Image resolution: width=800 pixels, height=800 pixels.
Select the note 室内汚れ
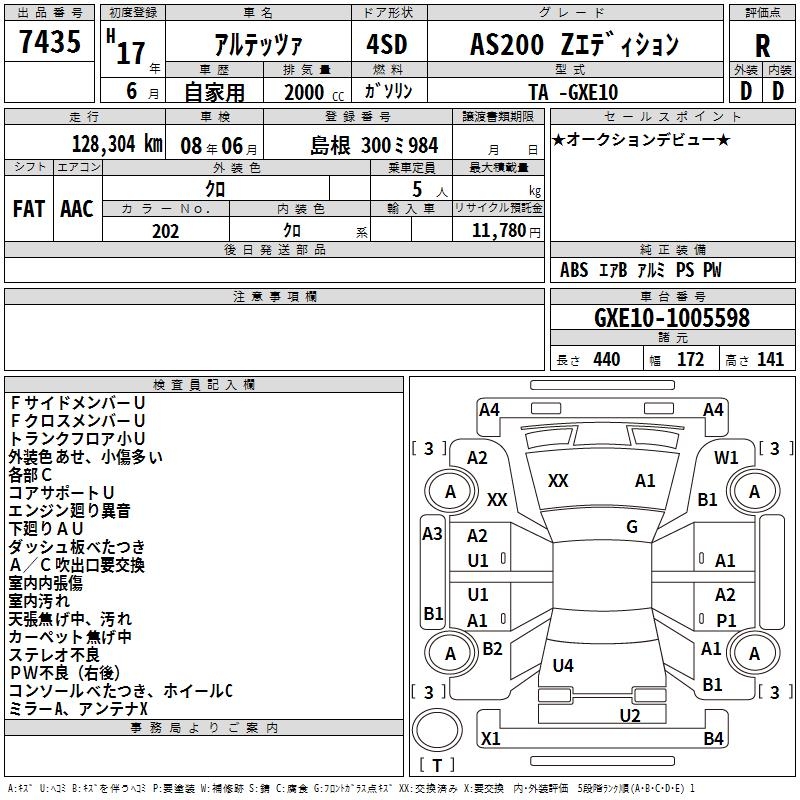pos(39,601)
